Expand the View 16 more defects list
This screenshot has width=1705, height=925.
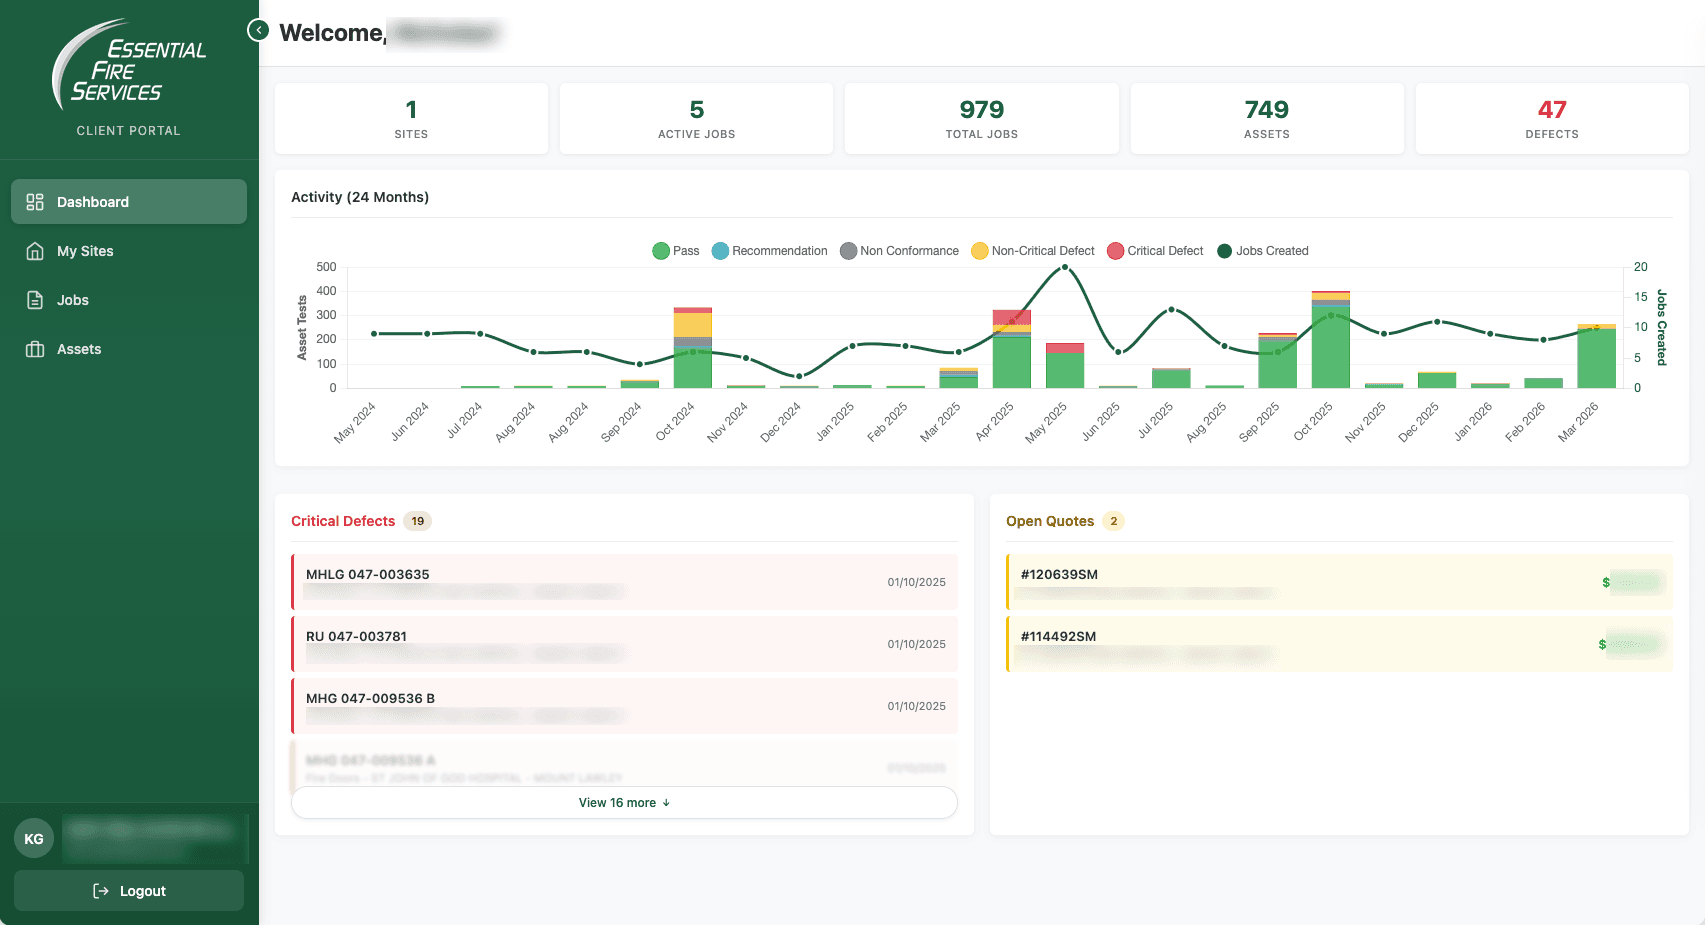click(623, 802)
